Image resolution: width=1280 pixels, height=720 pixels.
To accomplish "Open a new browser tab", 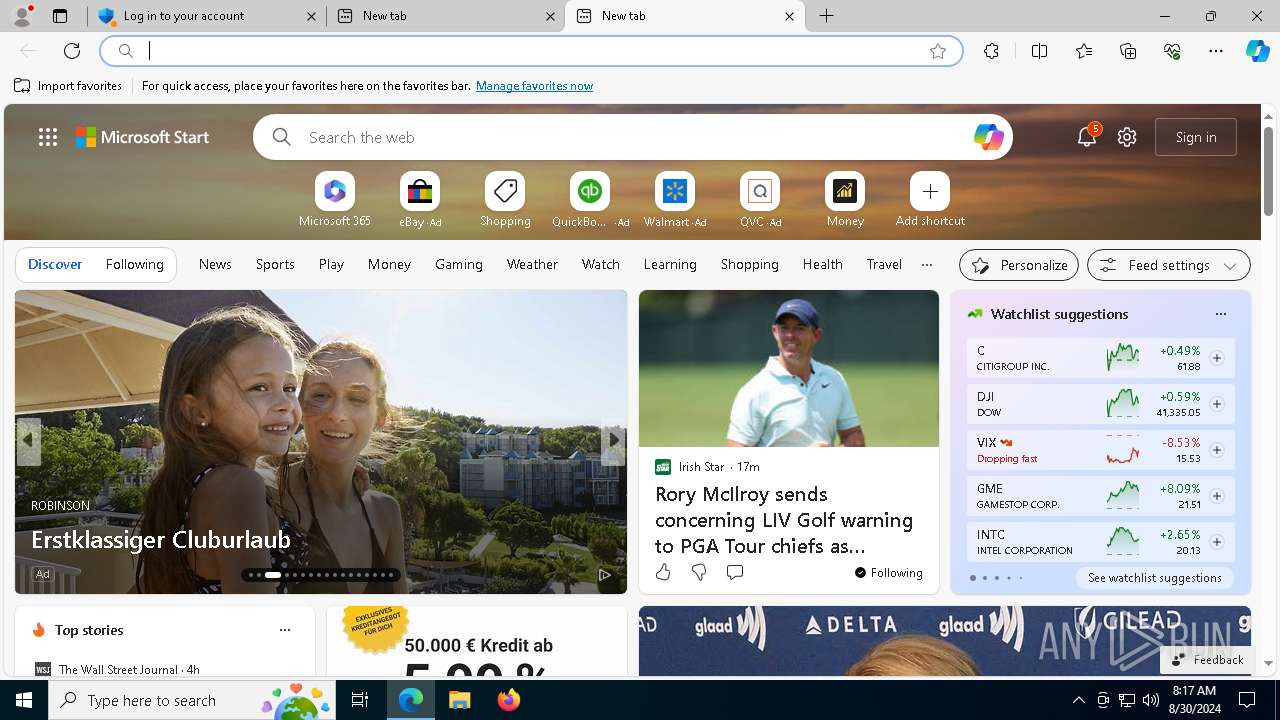I will tap(827, 16).
